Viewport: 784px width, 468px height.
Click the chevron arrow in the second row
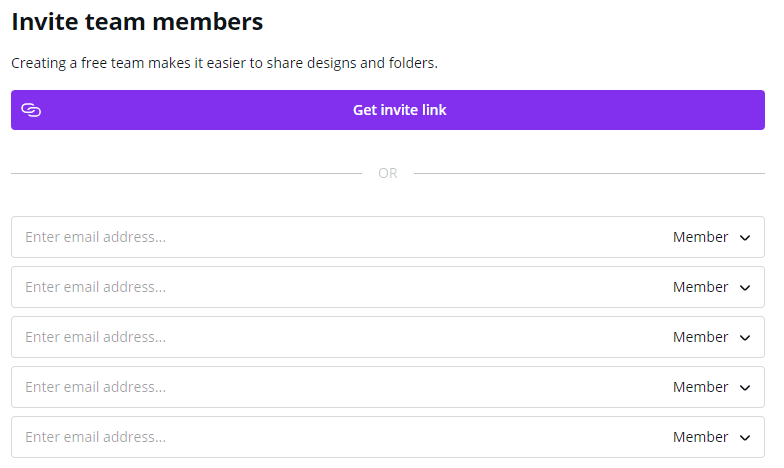click(x=745, y=288)
